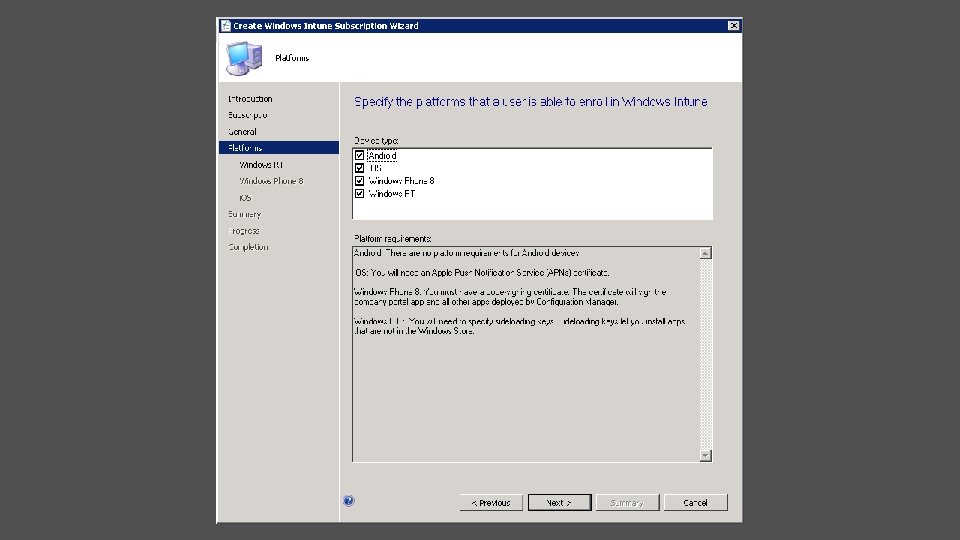This screenshot has height=540, width=960.
Task: Select the Completion step in sidebar
Action: 248,247
